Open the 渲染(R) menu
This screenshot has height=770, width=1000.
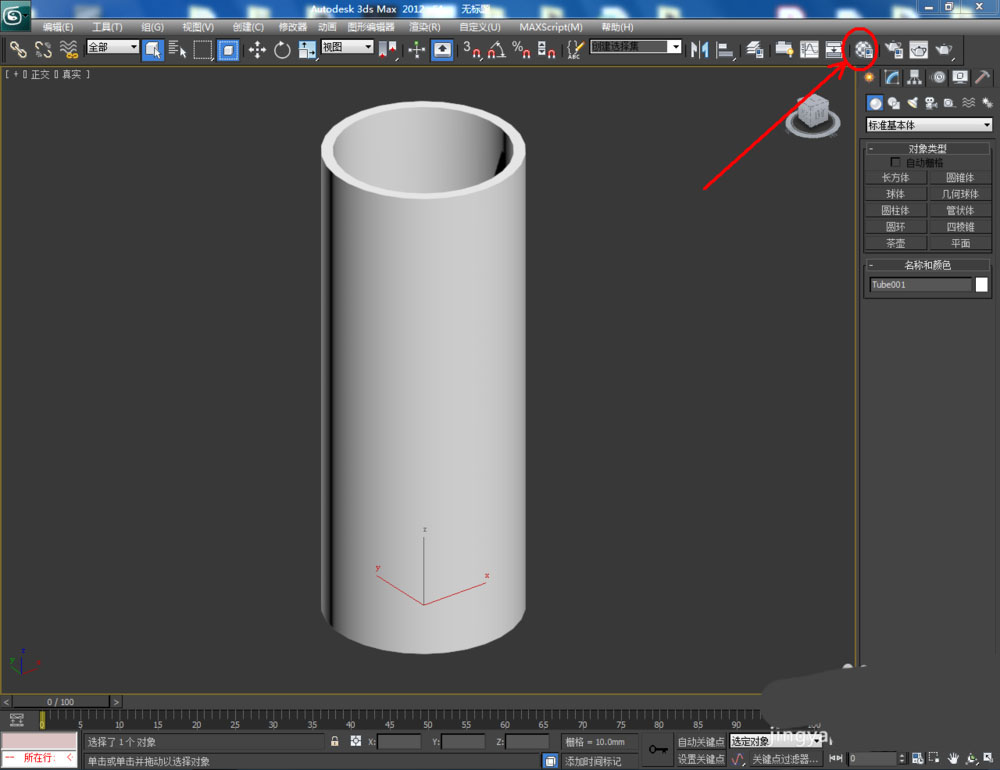pos(426,27)
